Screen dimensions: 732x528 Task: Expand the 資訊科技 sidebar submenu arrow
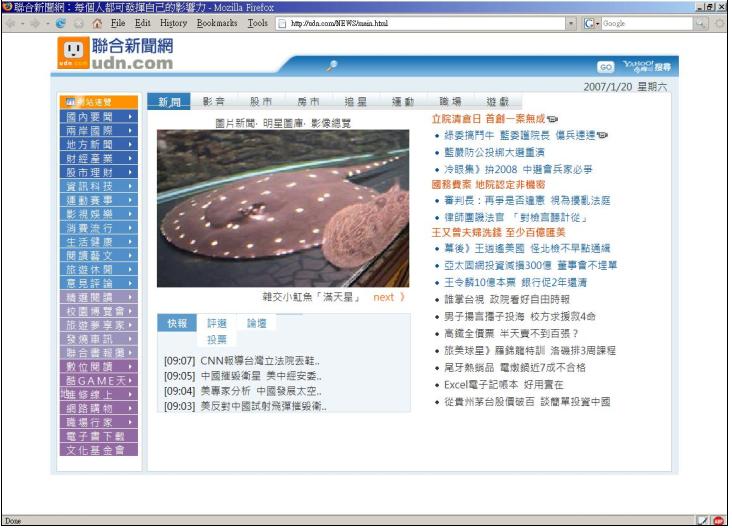pos(130,186)
